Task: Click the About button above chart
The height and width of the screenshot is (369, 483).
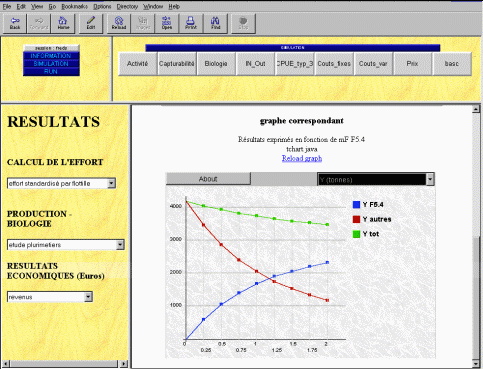Action: click(208, 179)
